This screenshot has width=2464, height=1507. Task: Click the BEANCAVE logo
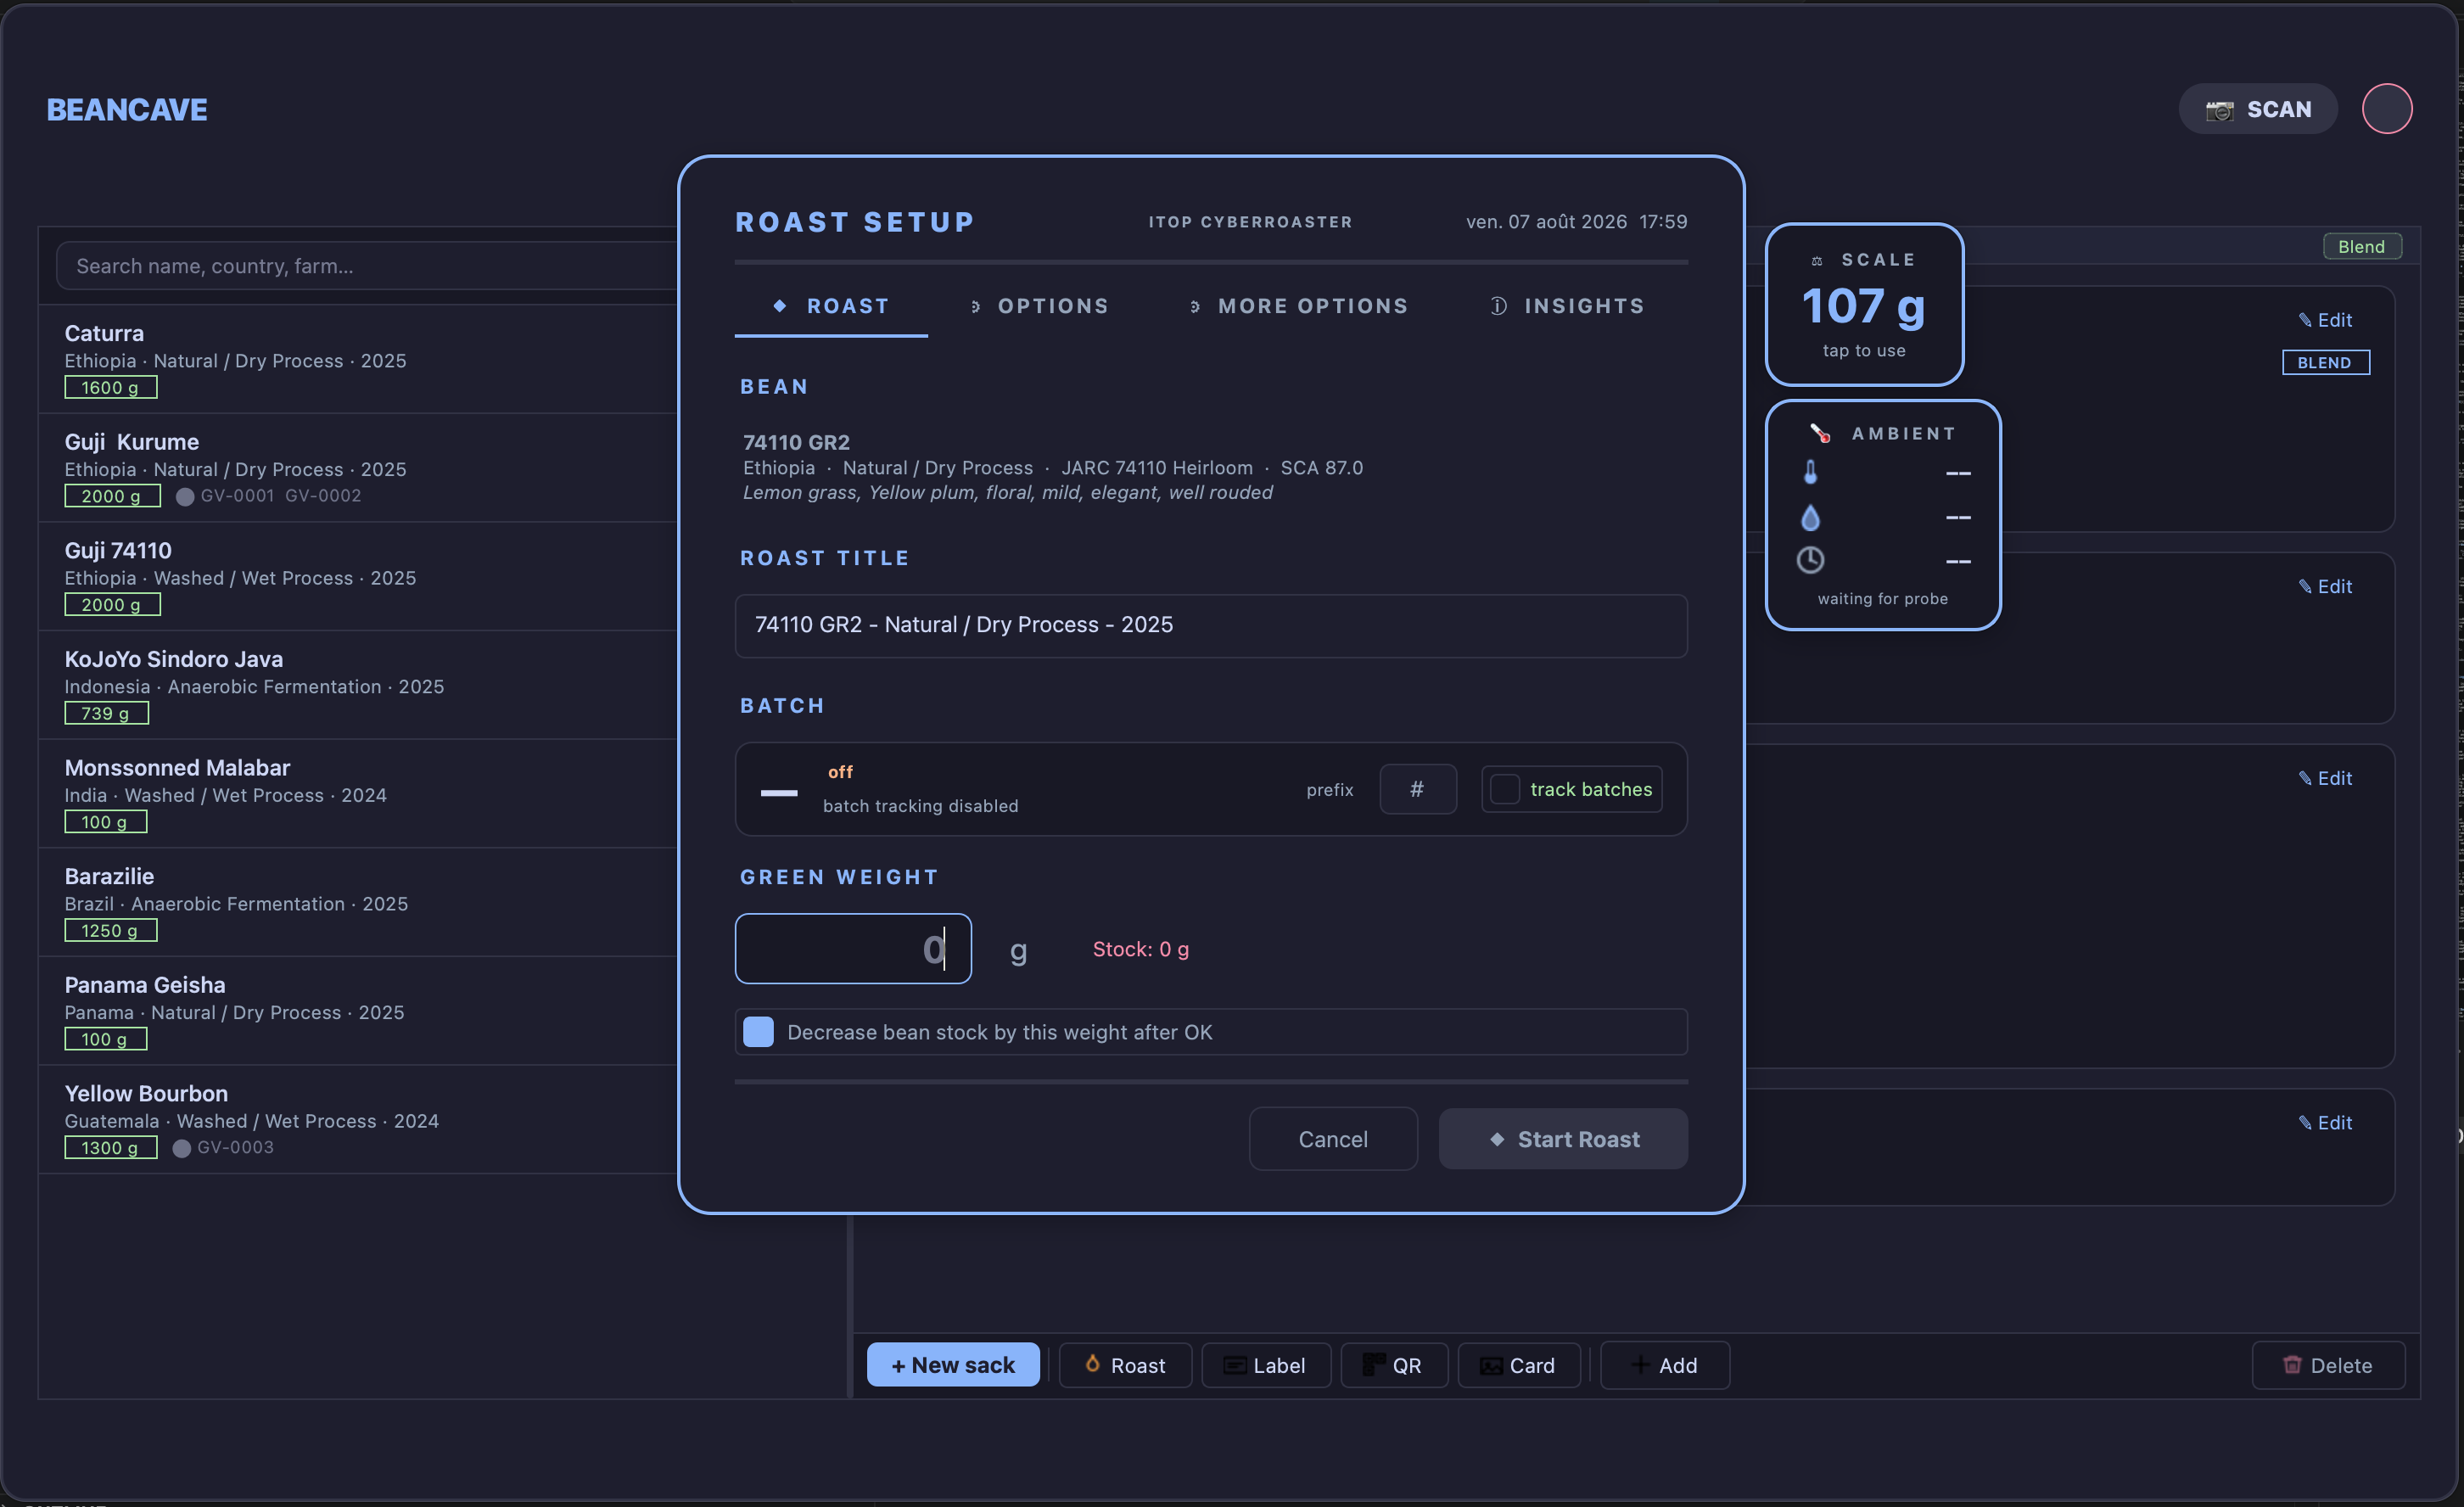click(127, 110)
